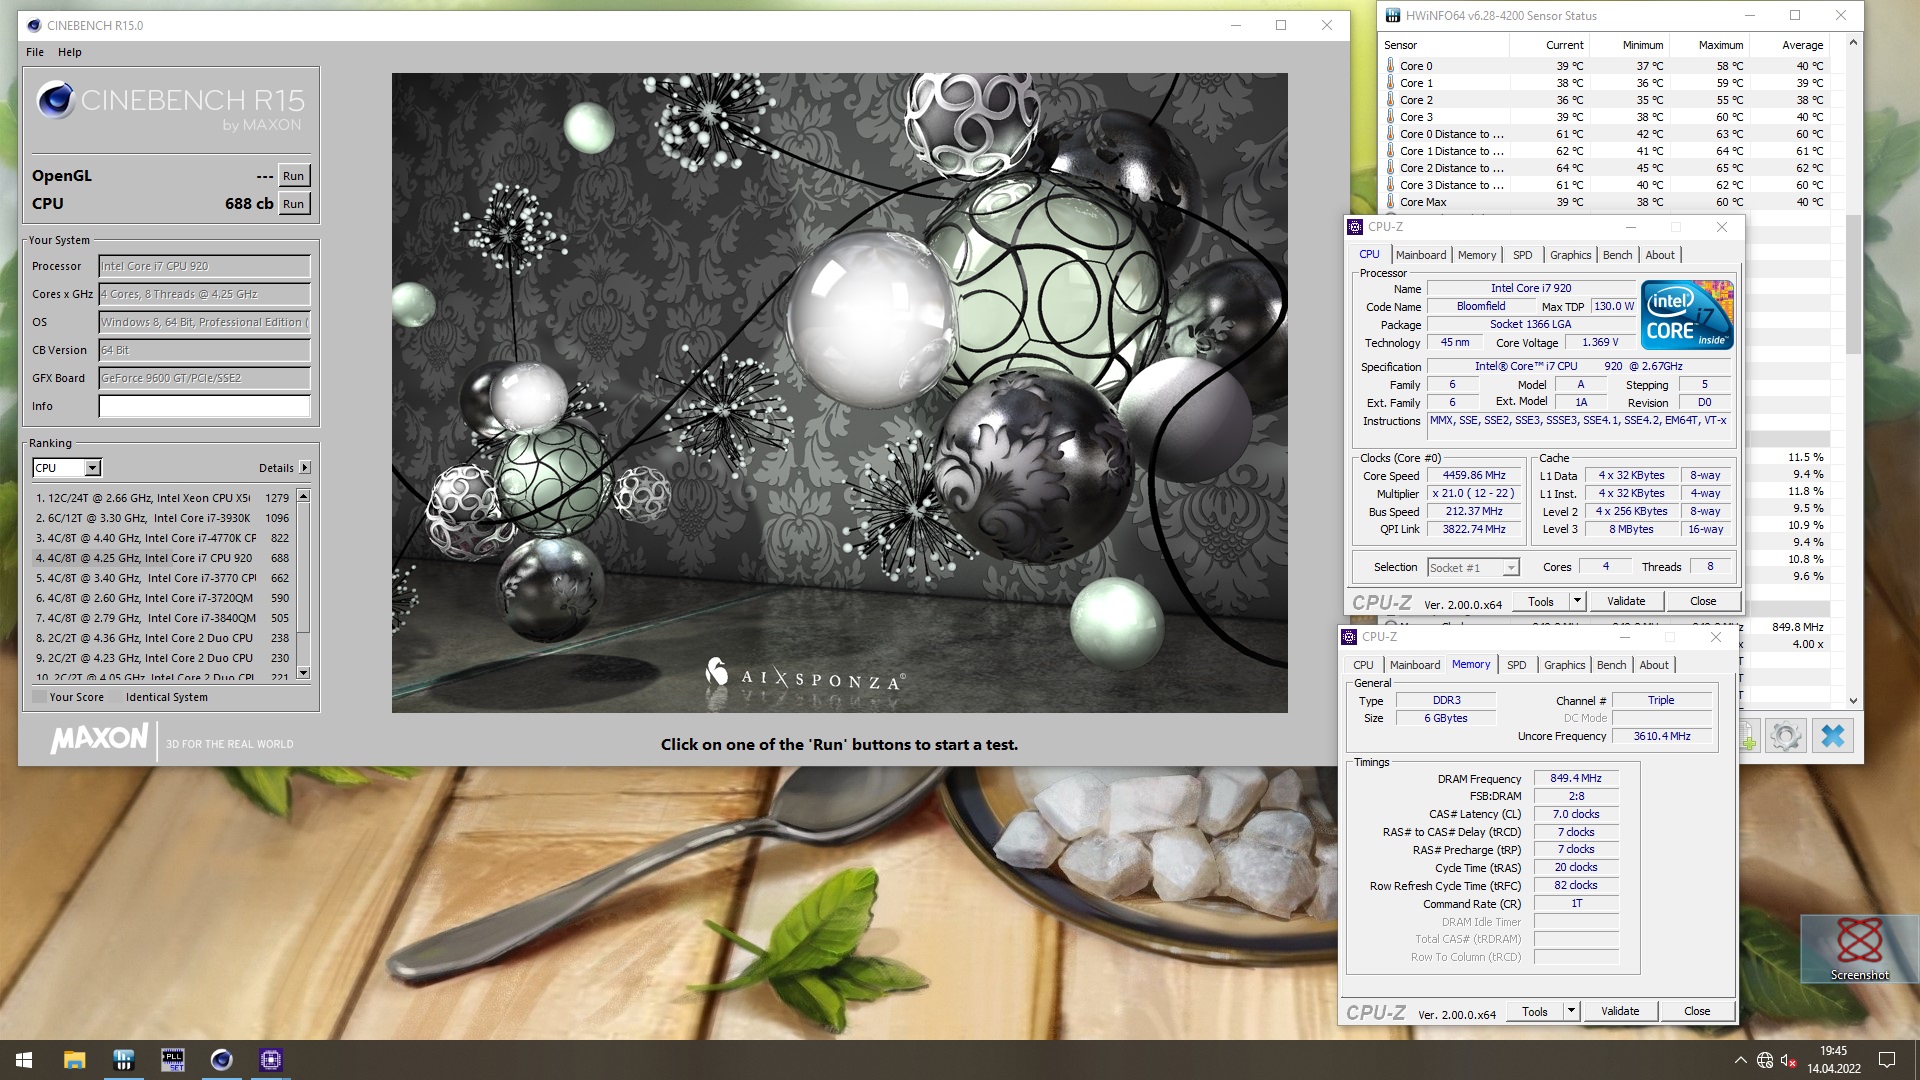Image resolution: width=1920 pixels, height=1080 pixels.
Task: Open Graphics tab in upper CPU-Z
Action: (1570, 255)
